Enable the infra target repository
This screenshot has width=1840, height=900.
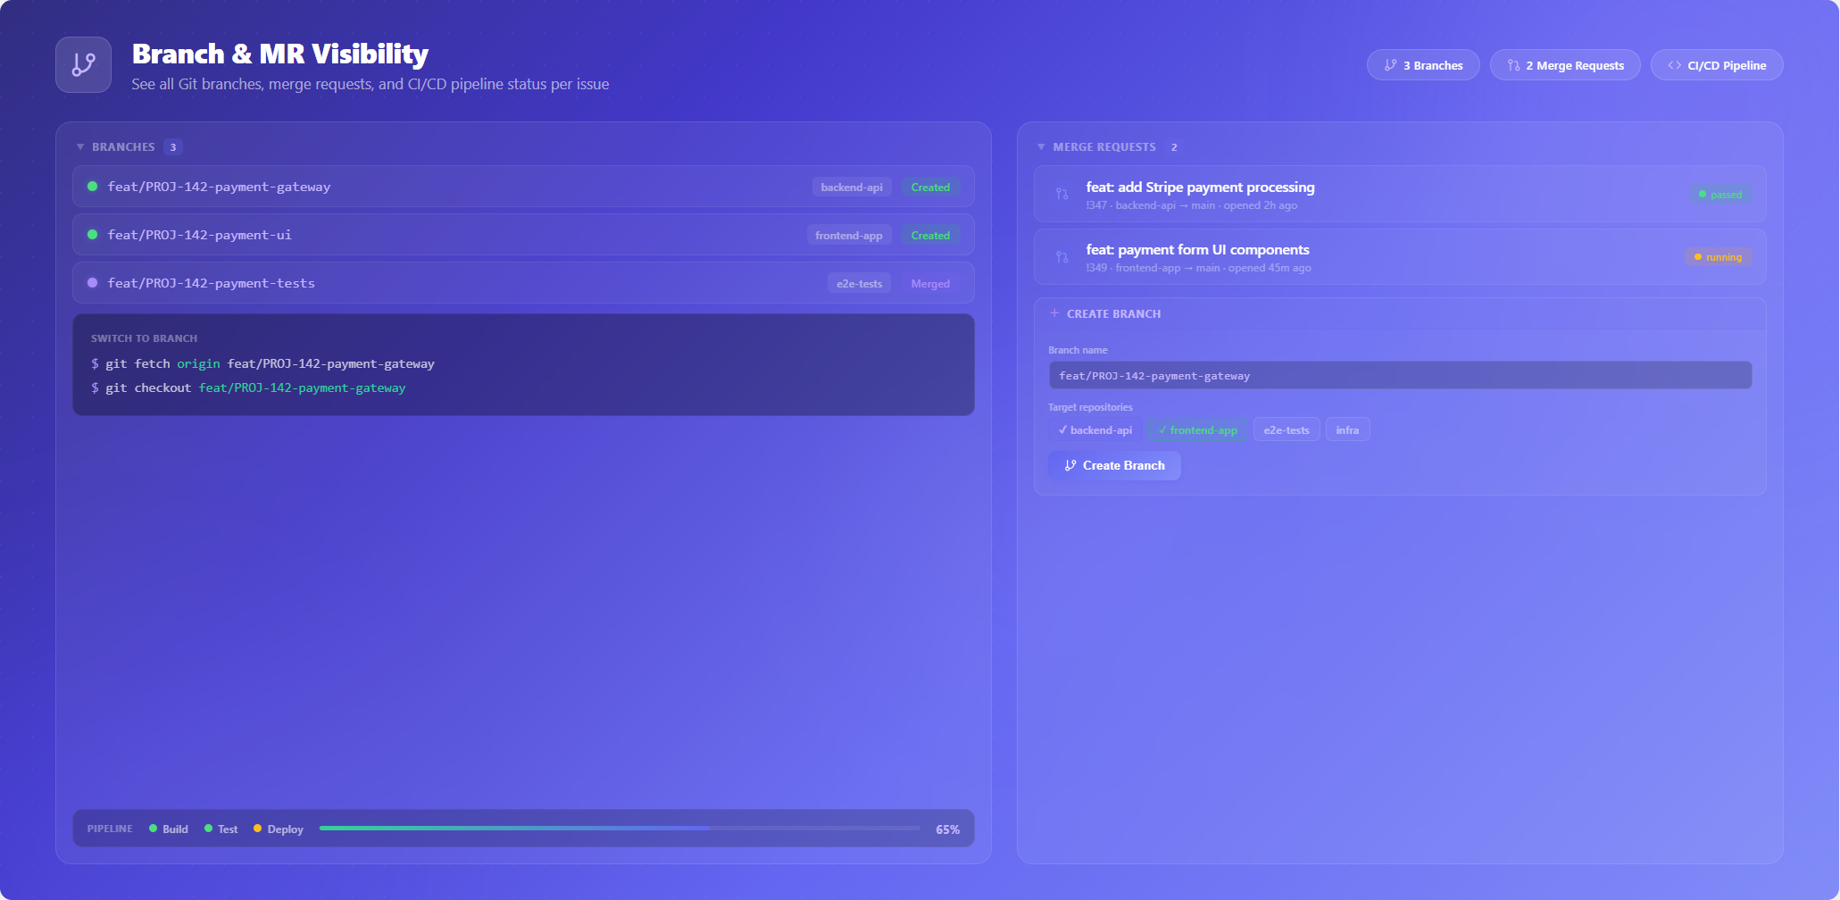1347,429
